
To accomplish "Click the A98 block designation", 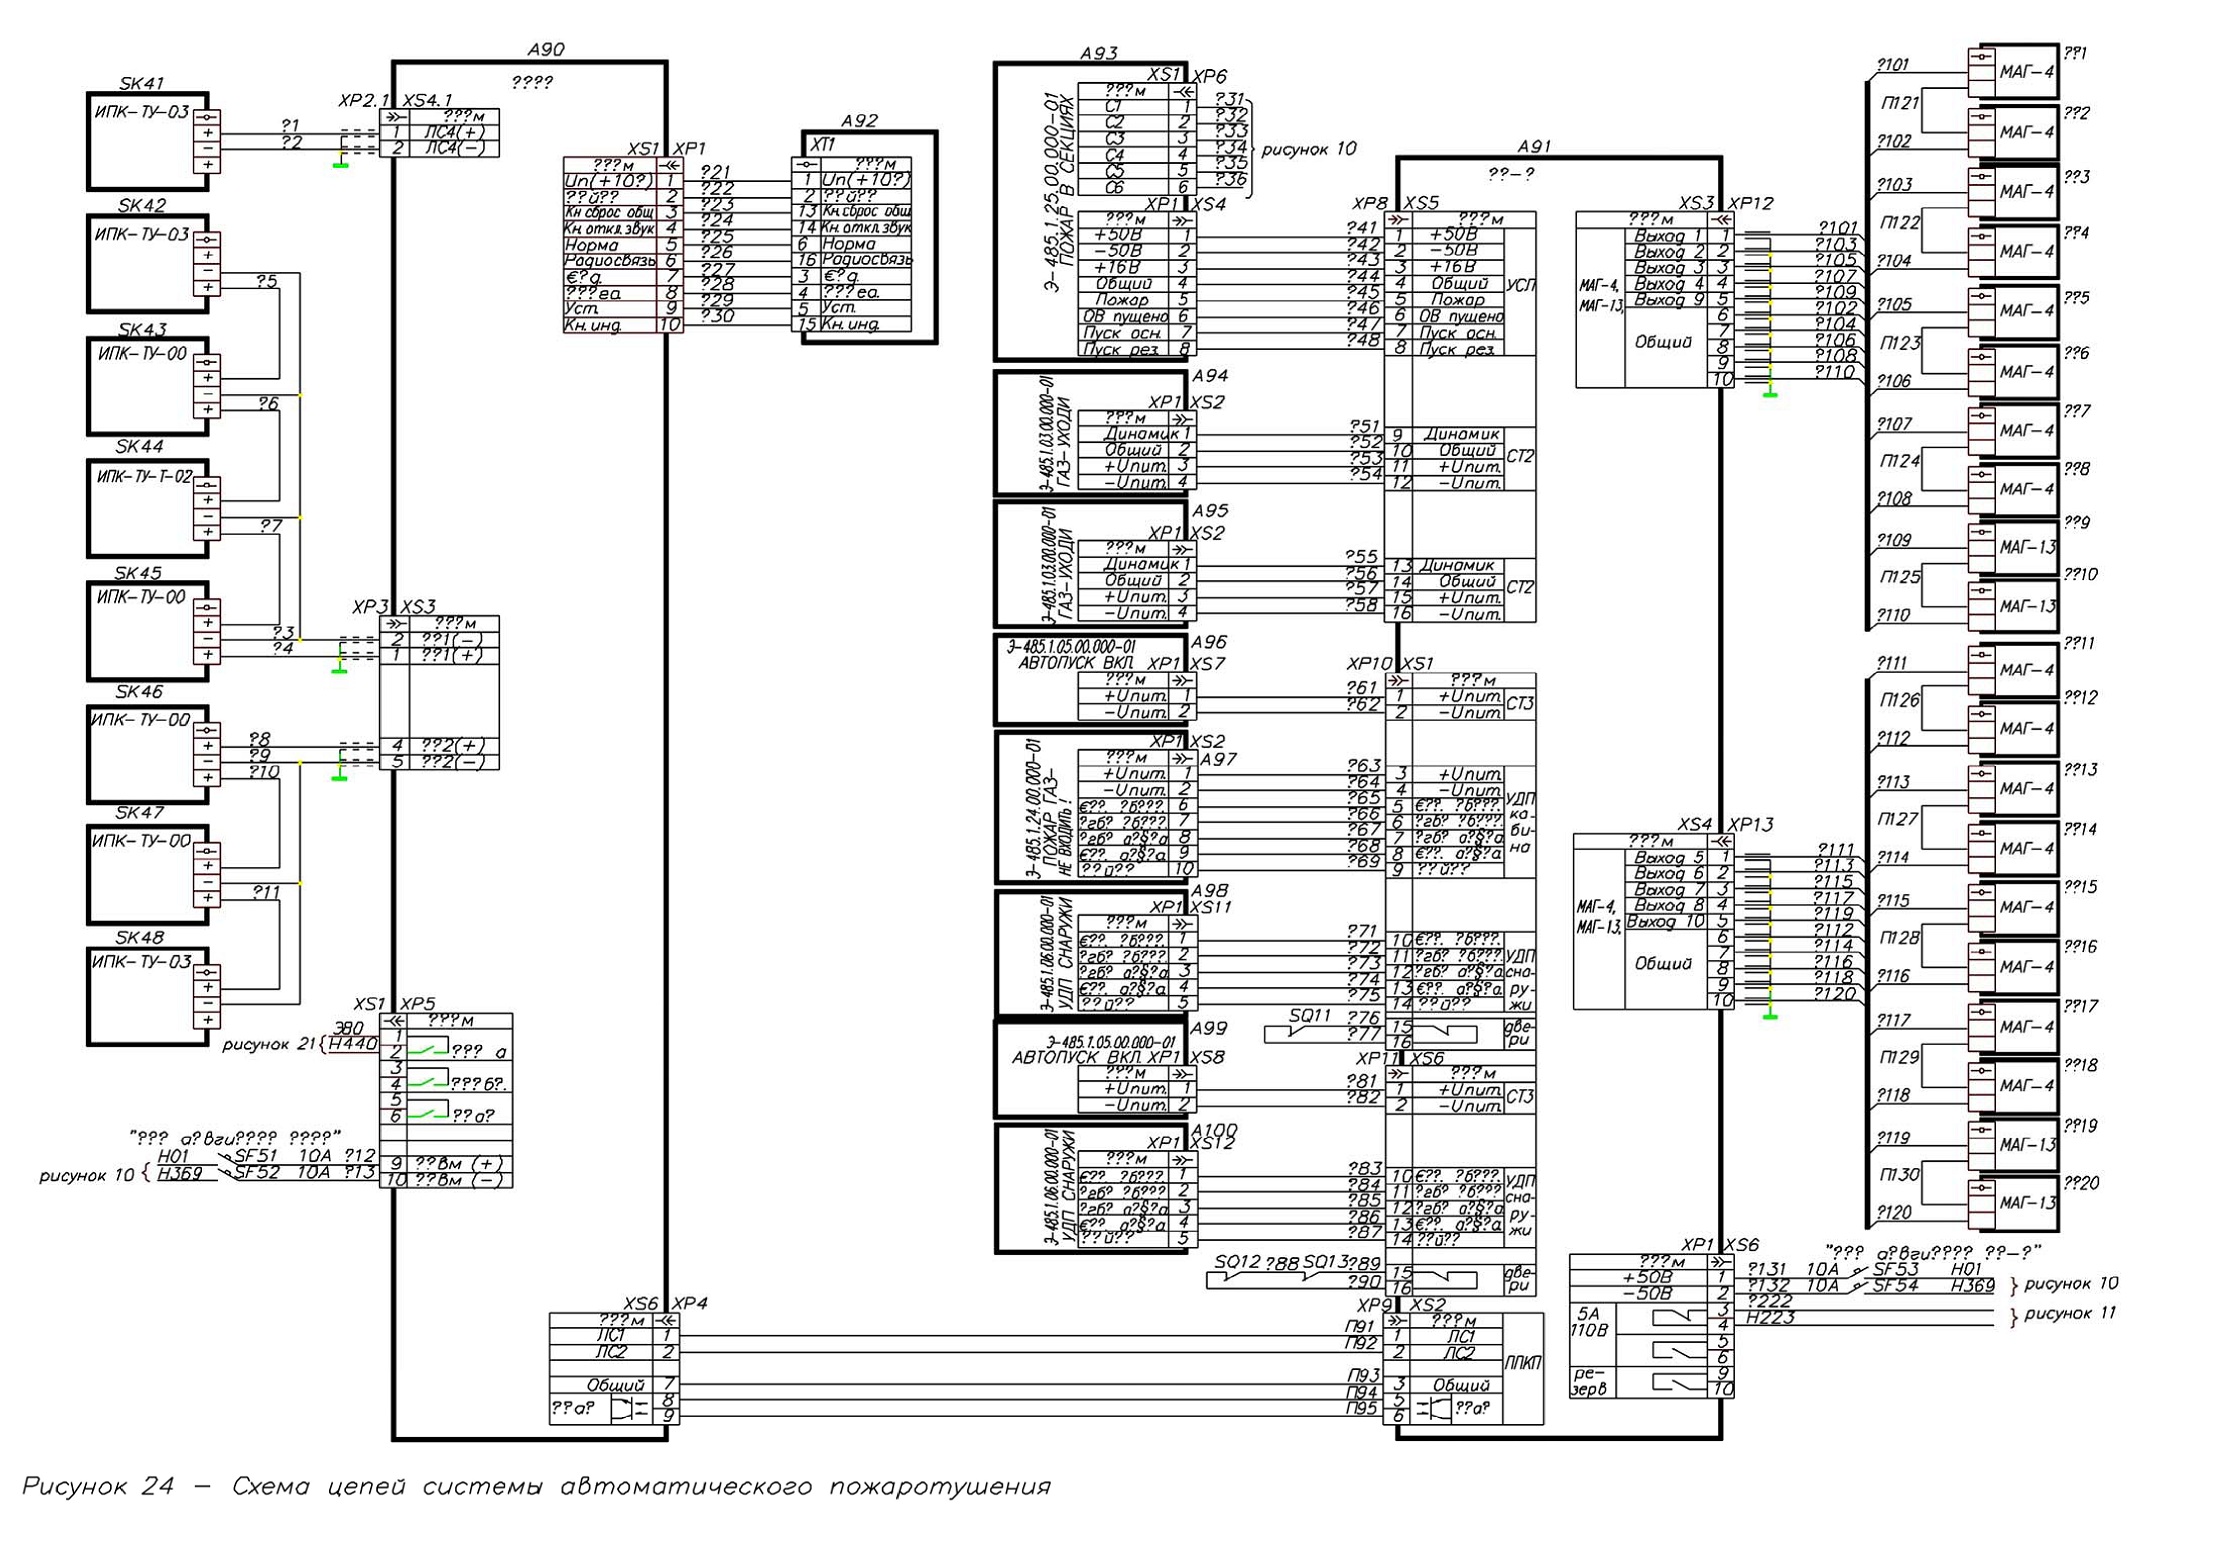I will tap(1210, 890).
